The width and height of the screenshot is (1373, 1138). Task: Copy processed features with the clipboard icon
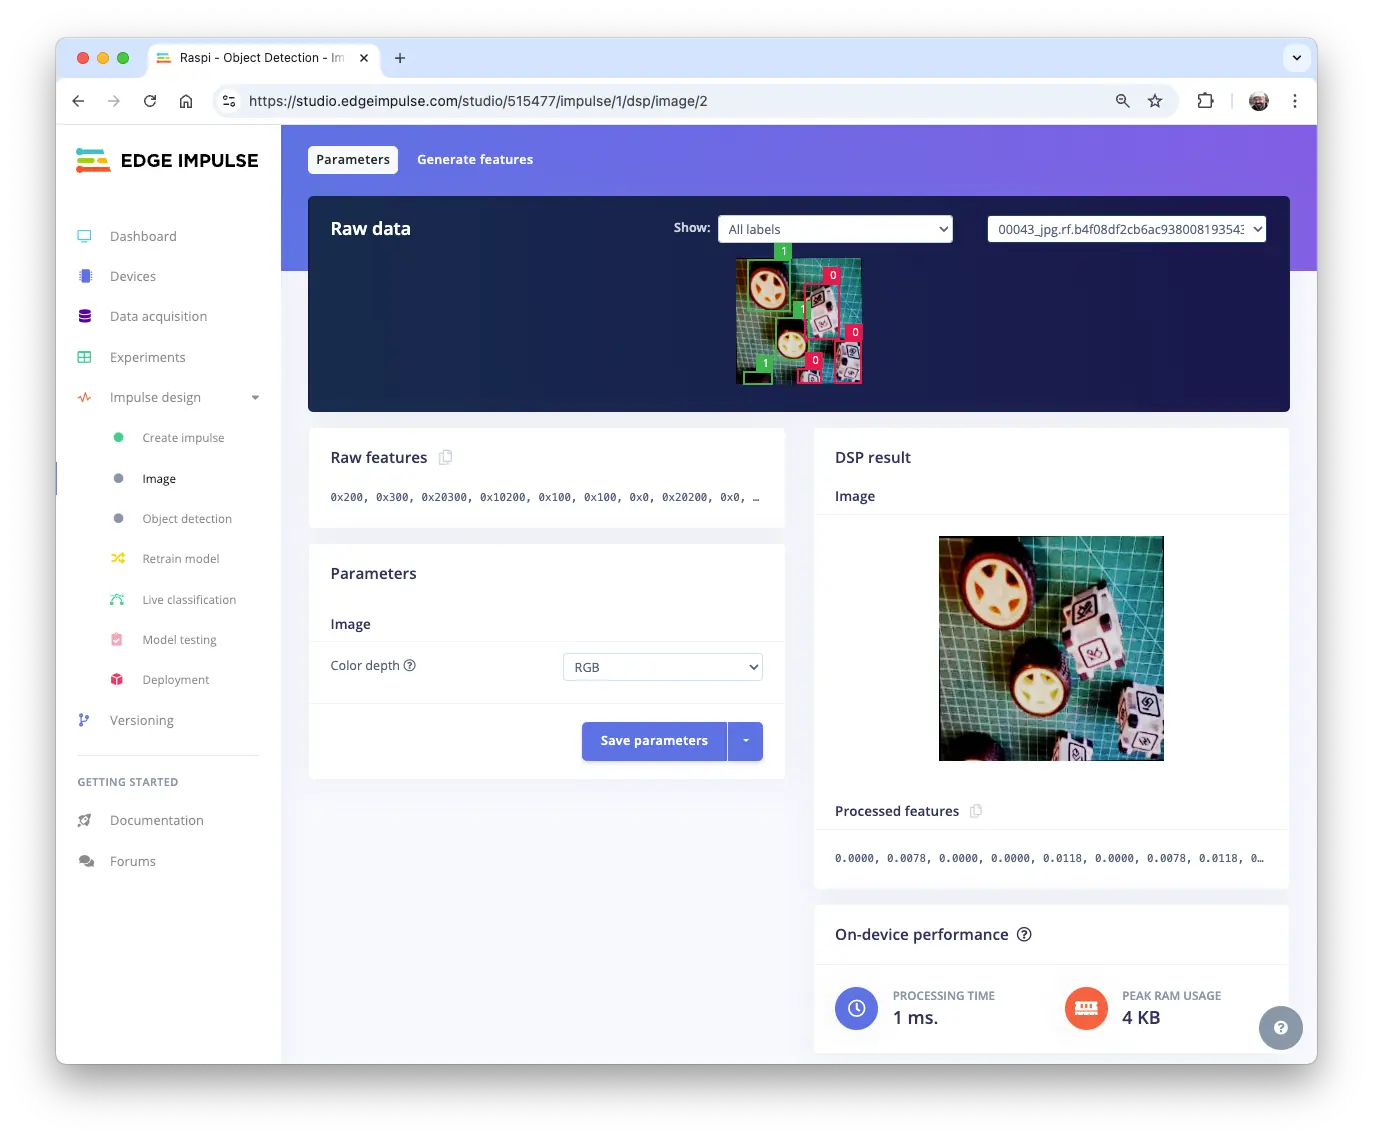coord(976,811)
